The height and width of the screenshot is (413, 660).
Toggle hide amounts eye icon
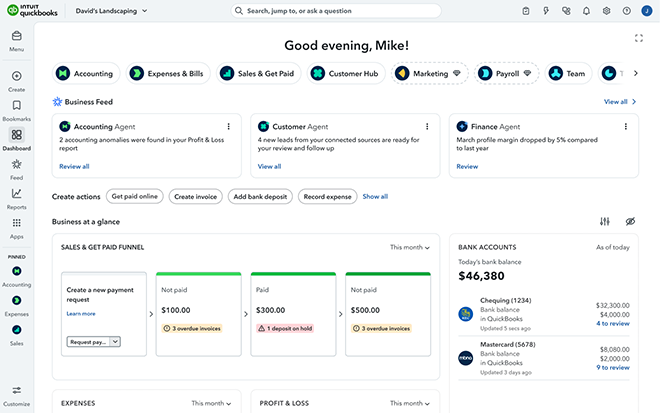tap(630, 221)
